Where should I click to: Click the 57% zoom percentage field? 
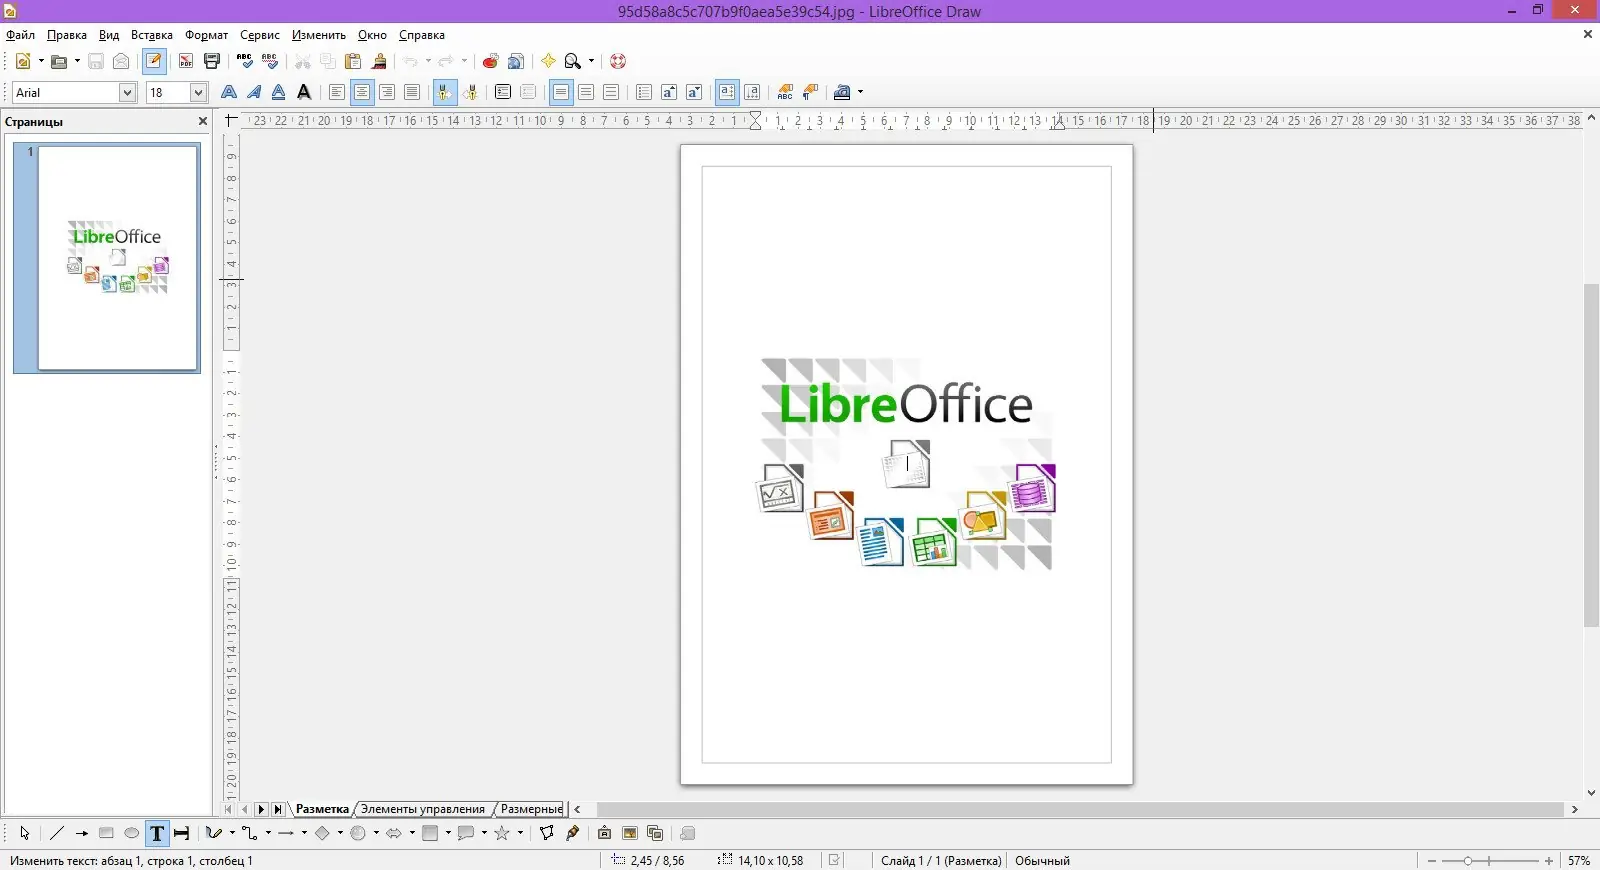point(1579,861)
